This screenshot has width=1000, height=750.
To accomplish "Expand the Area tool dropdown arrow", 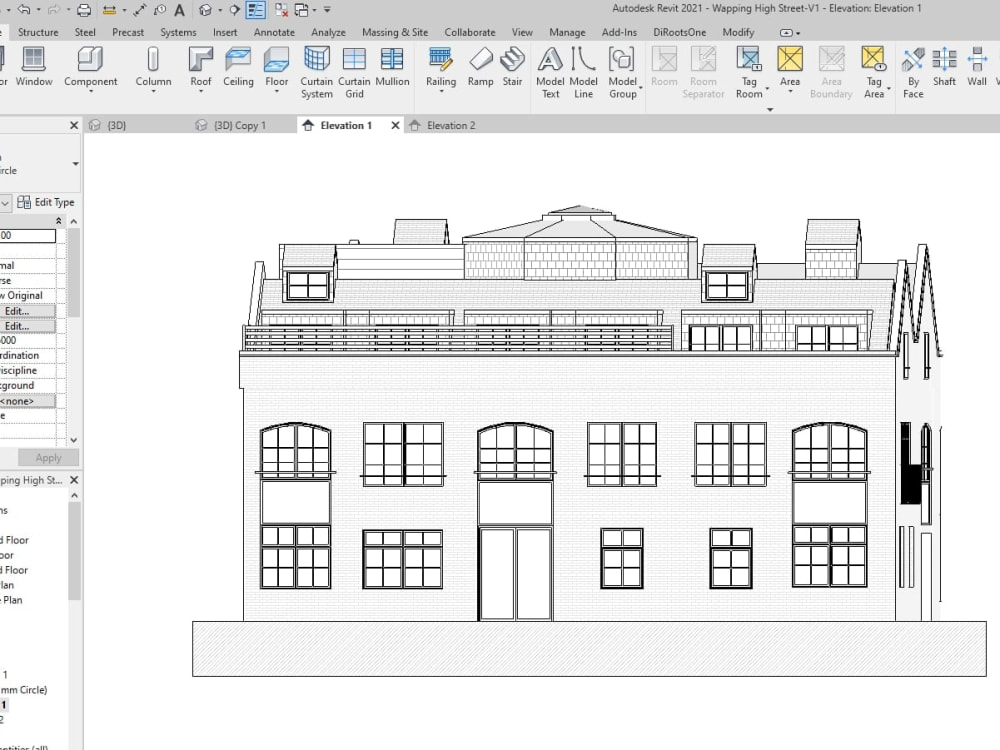I will click(790, 92).
